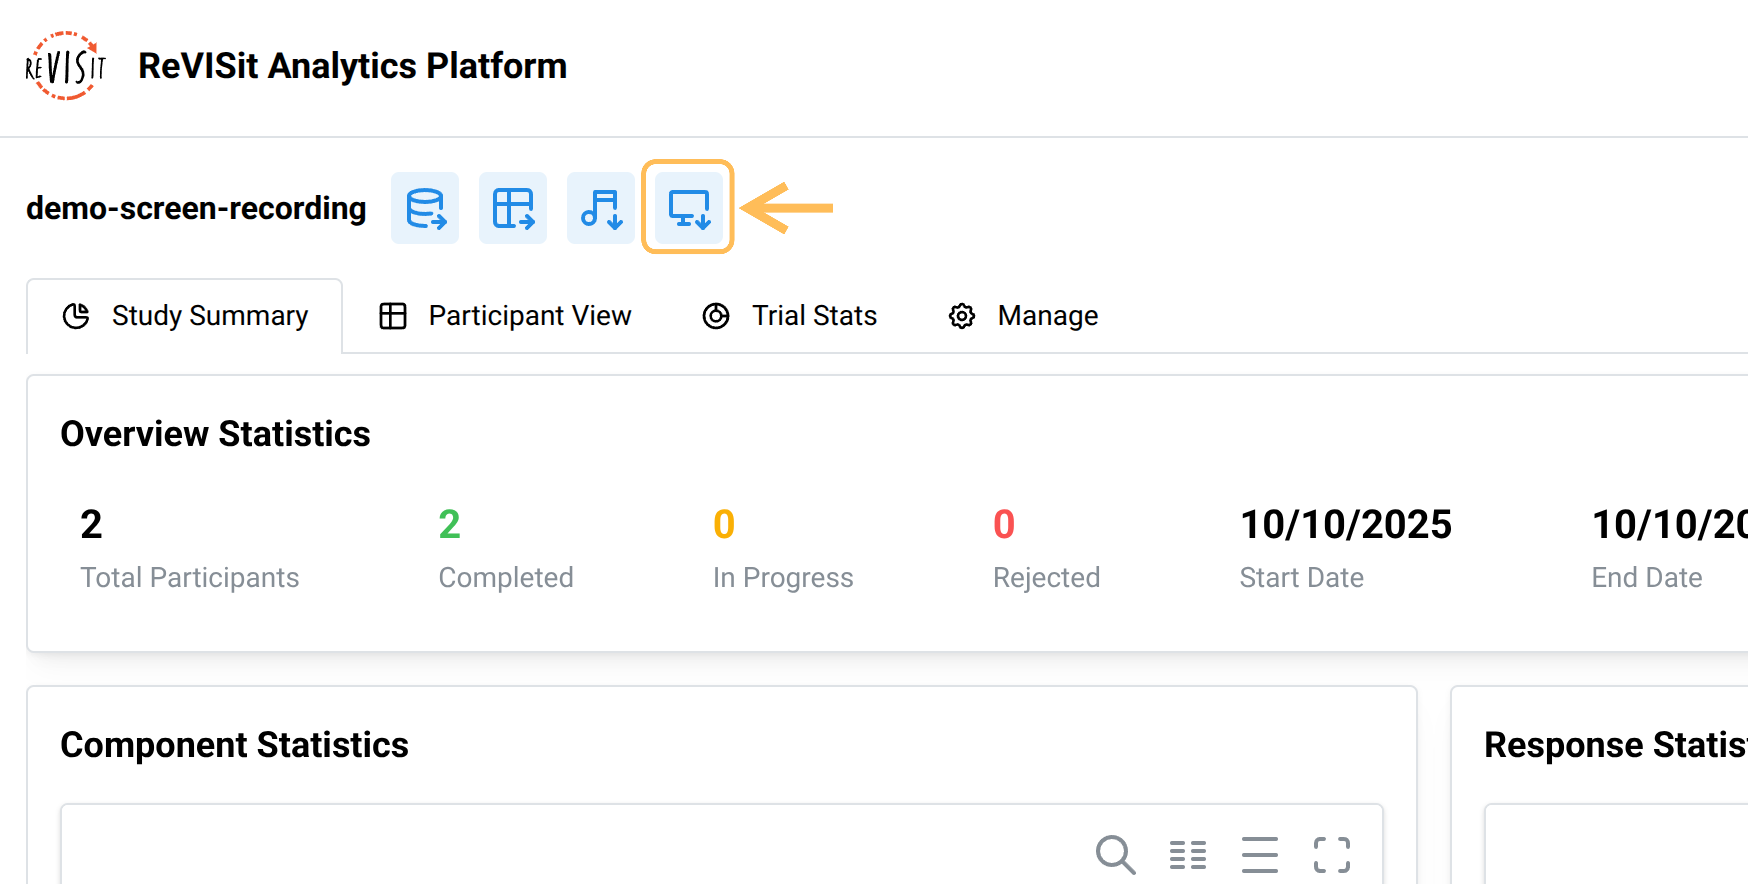Click the ReVISit logo

click(65, 66)
